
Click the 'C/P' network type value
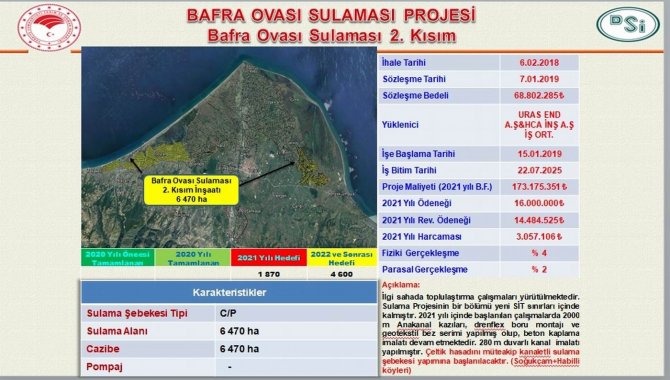point(228,313)
